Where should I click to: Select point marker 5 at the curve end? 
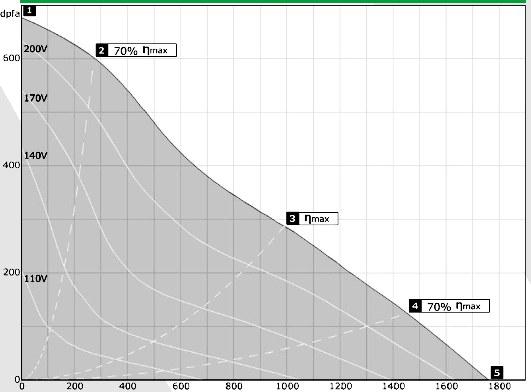point(497,373)
